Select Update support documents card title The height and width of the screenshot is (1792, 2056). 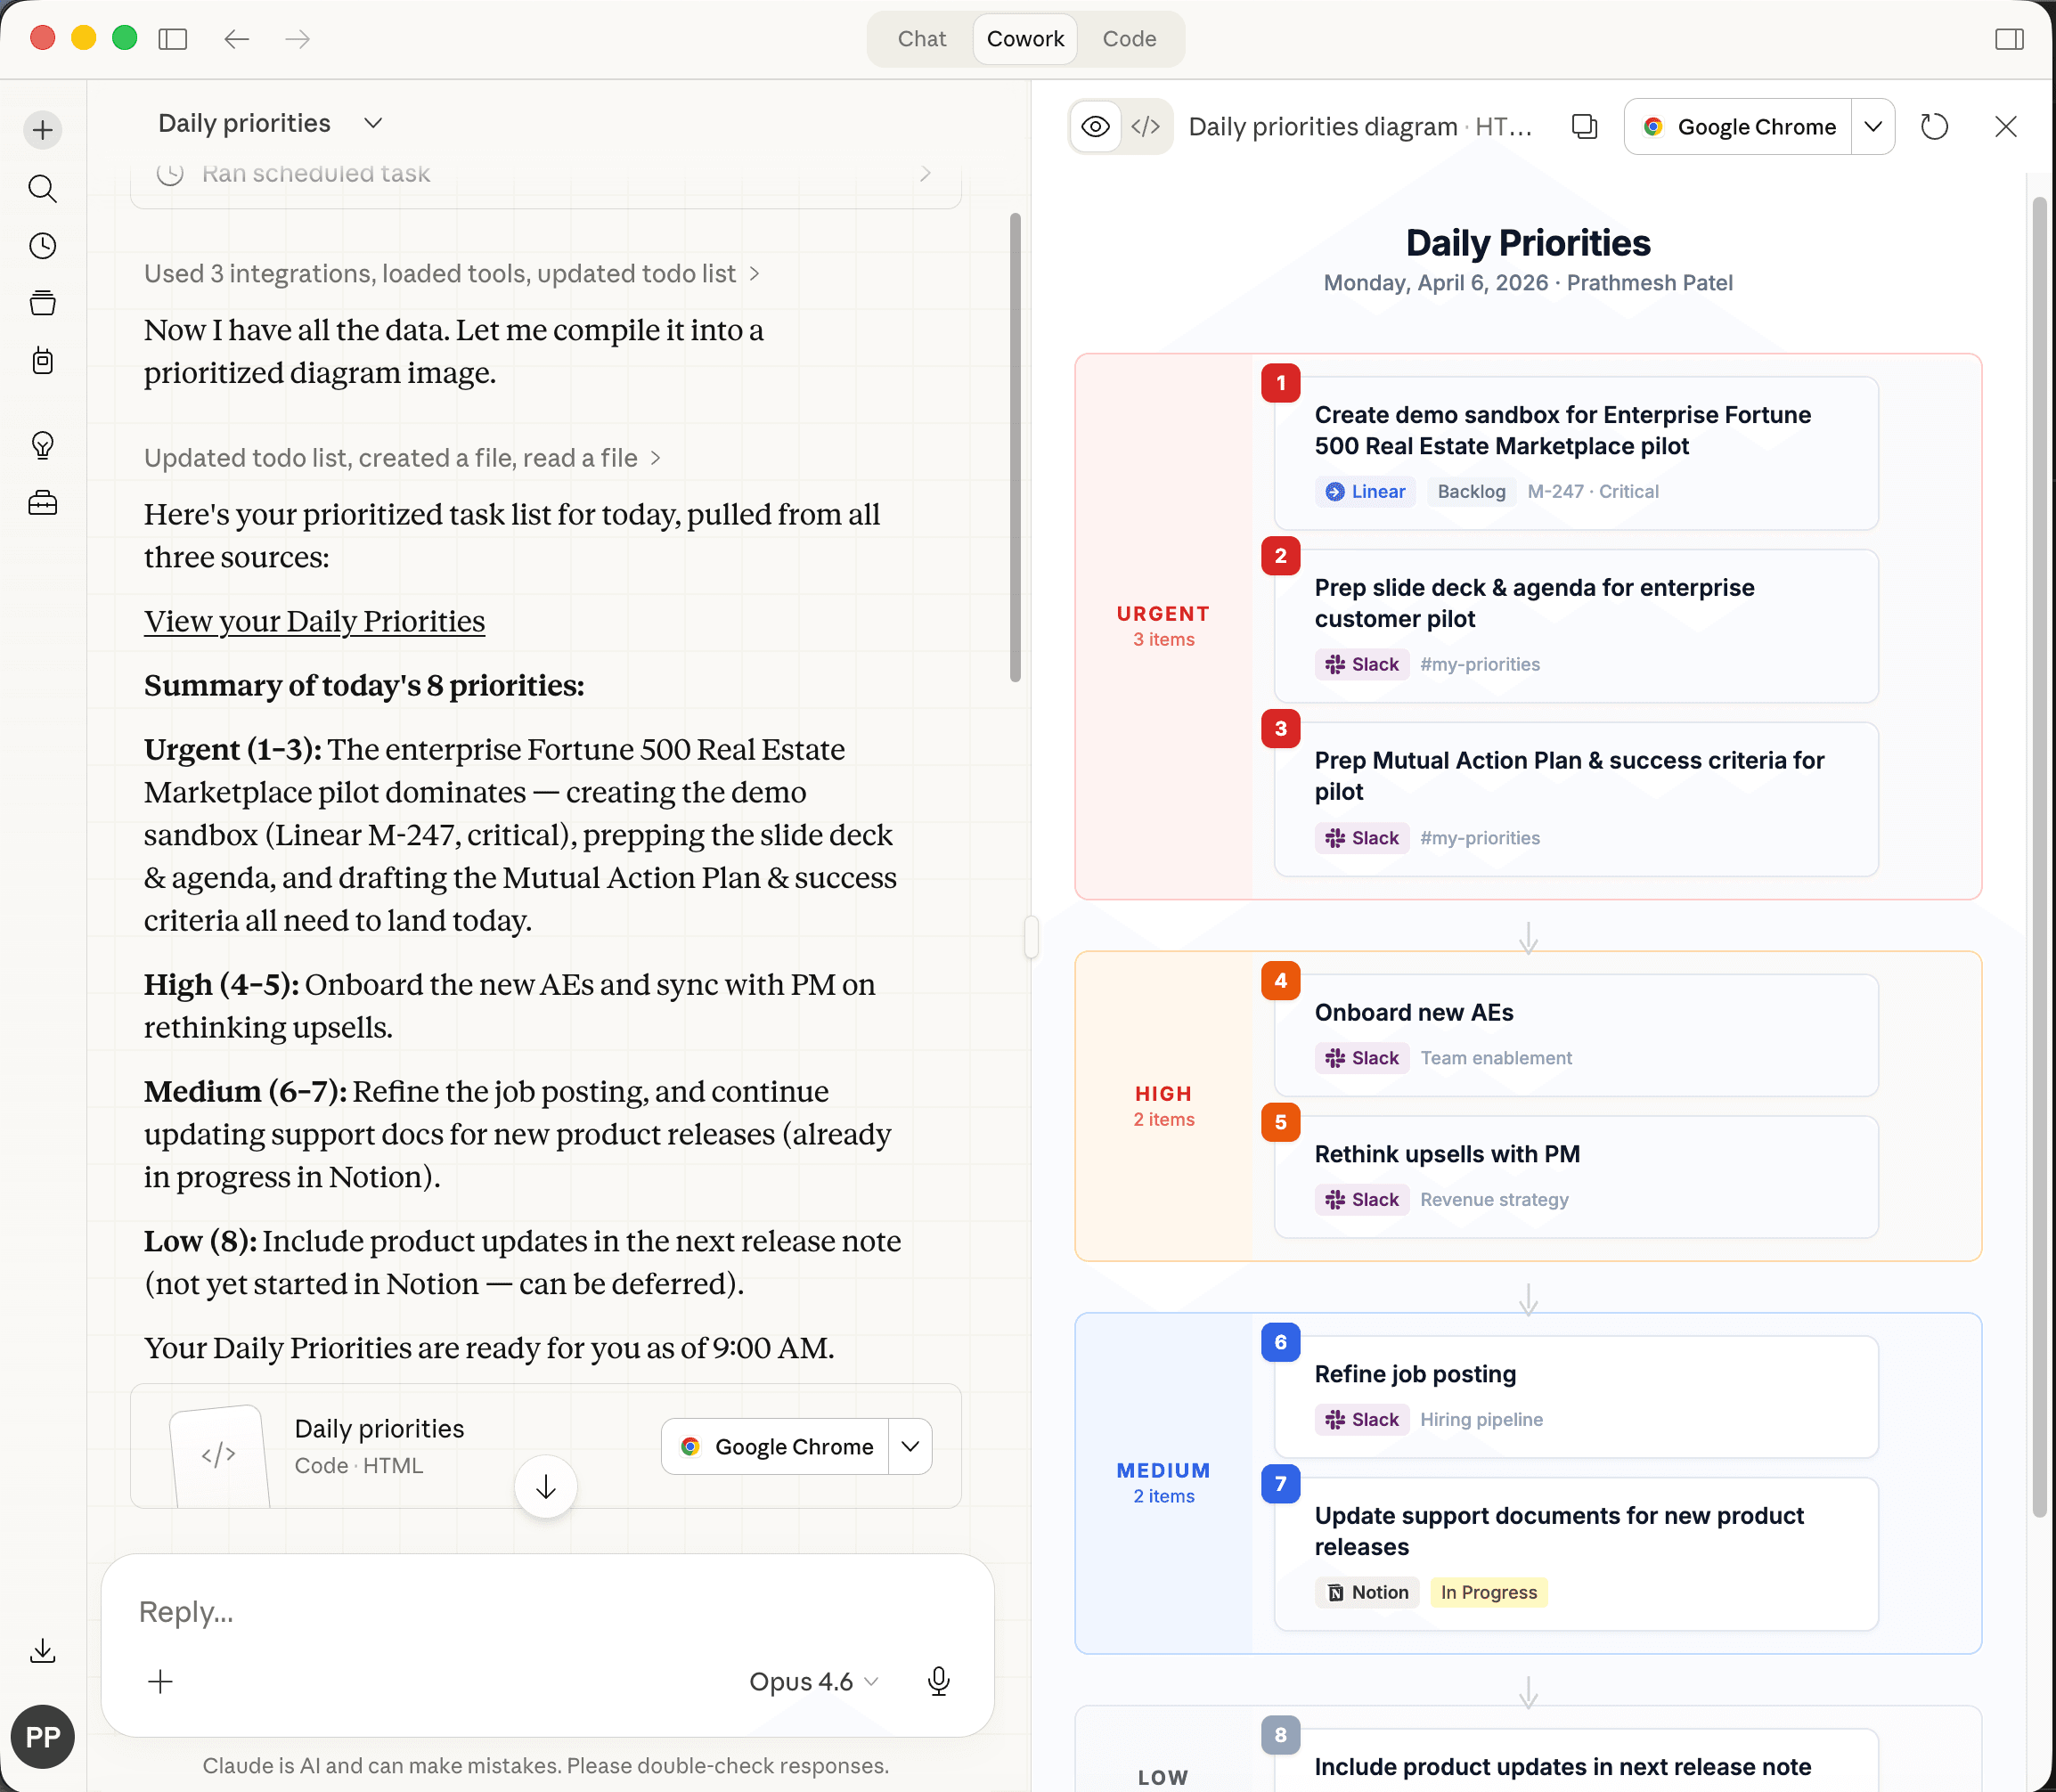1559,1531
